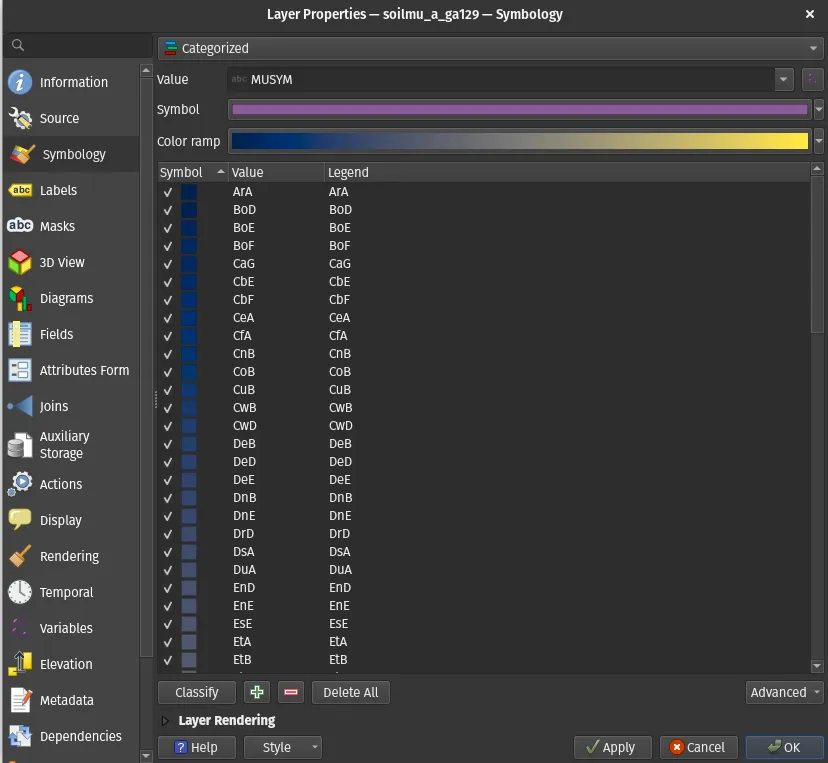Open the Categorized renderer type dropdown
This screenshot has height=763, width=828.
coord(490,48)
